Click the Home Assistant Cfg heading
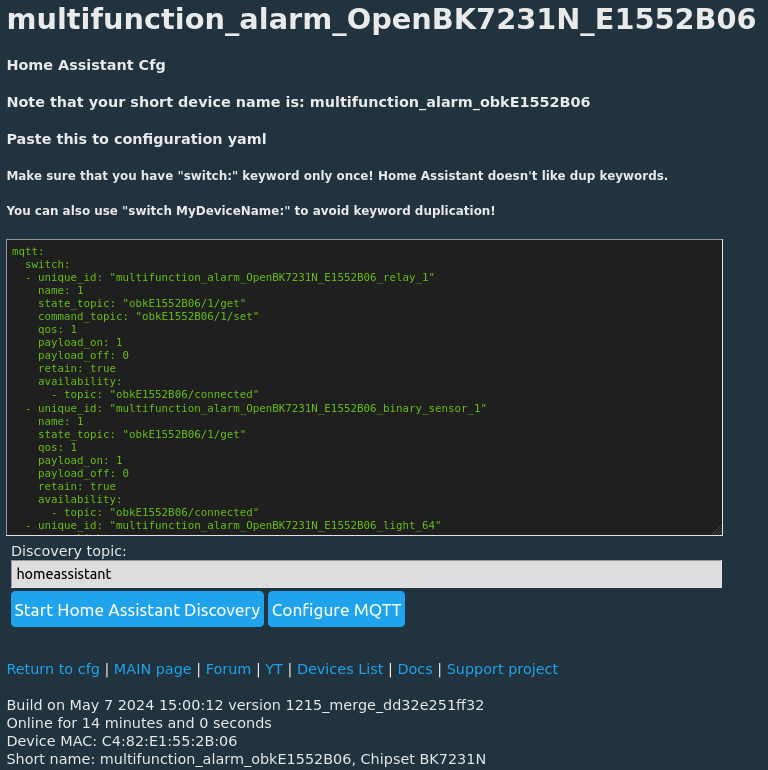 tap(86, 65)
